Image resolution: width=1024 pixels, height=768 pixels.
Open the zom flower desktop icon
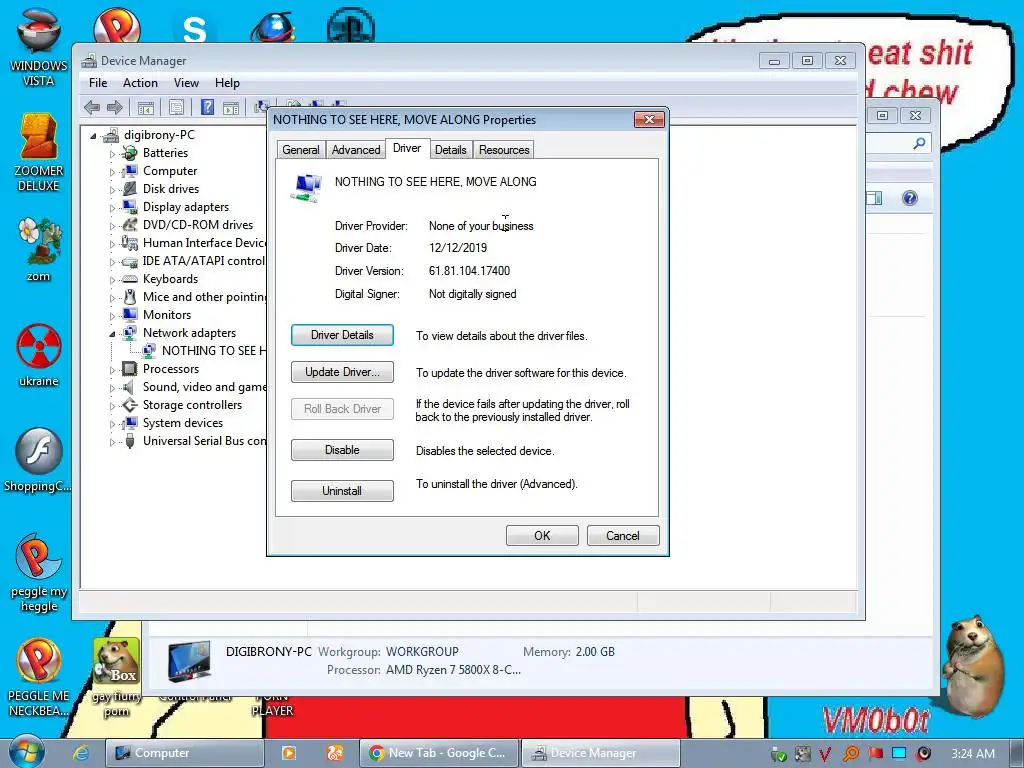[39, 249]
